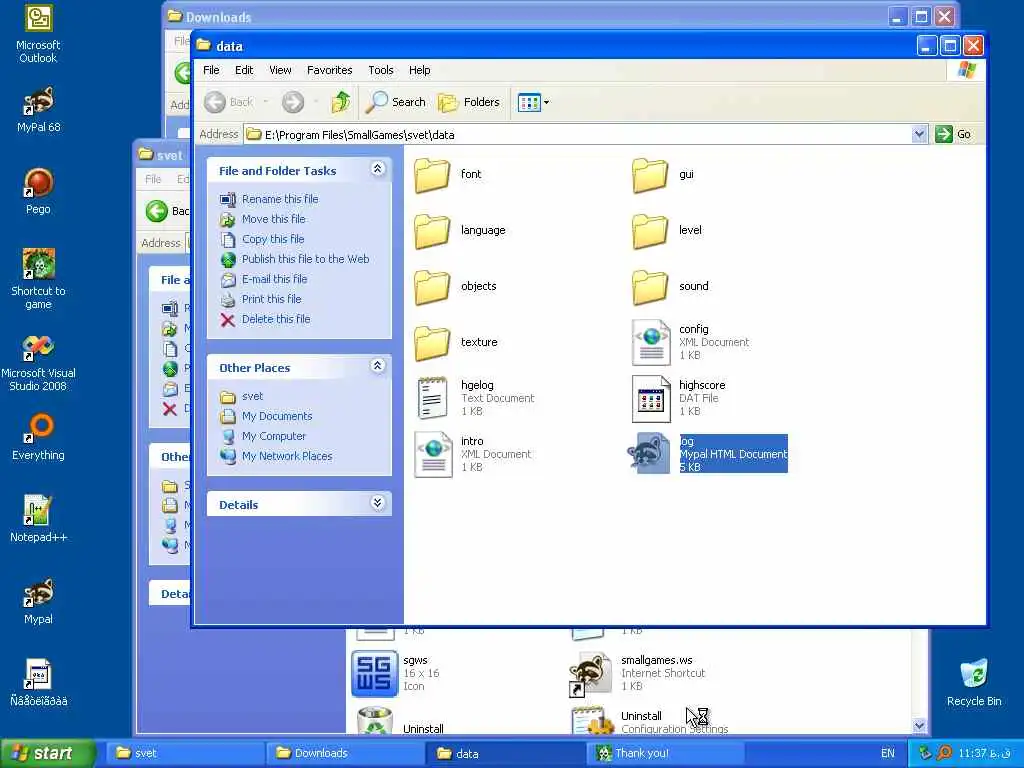Viewport: 1024px width, 768px height.
Task: Click the Everything tray search icon
Action: [x=944, y=753]
